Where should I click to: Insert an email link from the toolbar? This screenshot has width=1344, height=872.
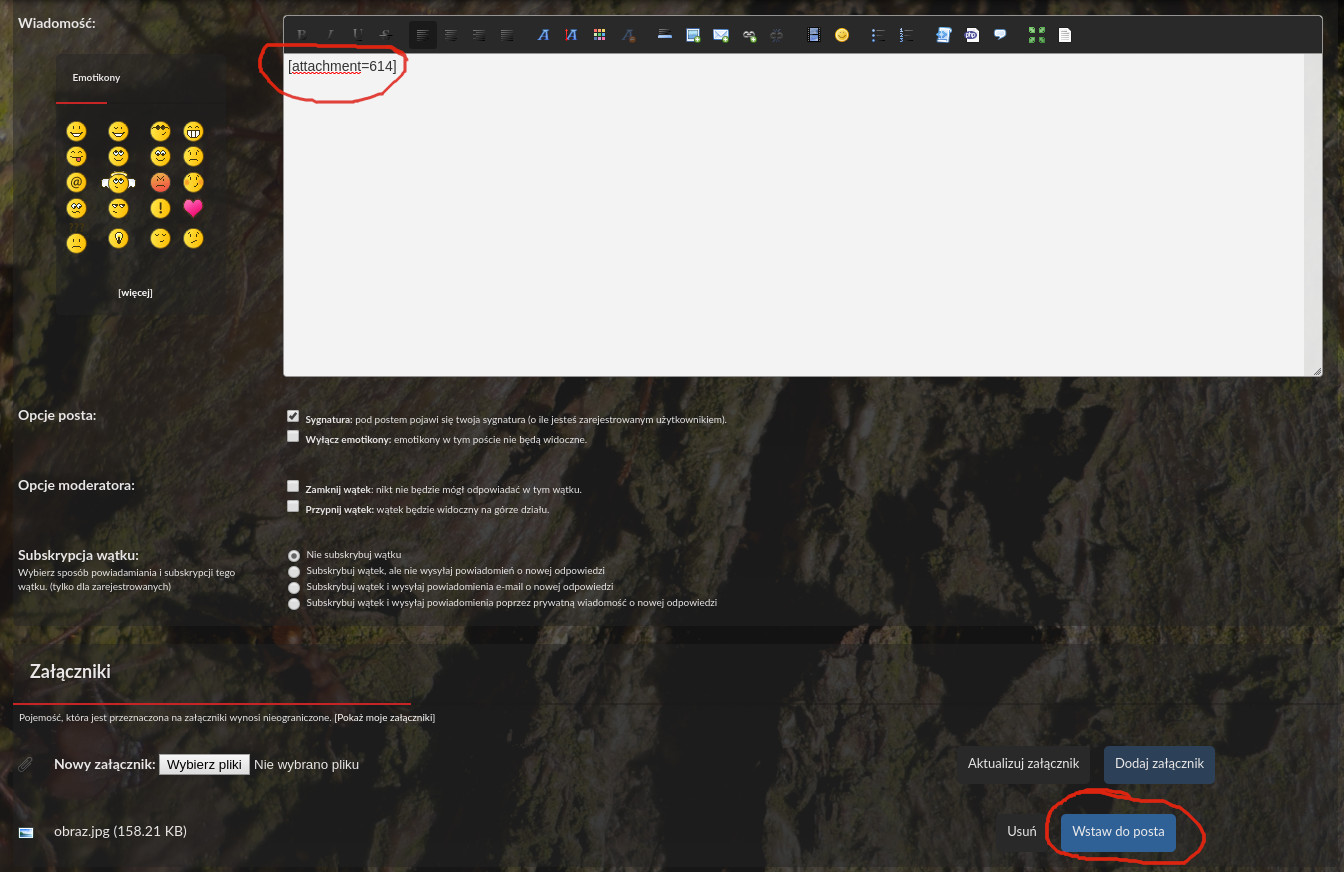(720, 35)
